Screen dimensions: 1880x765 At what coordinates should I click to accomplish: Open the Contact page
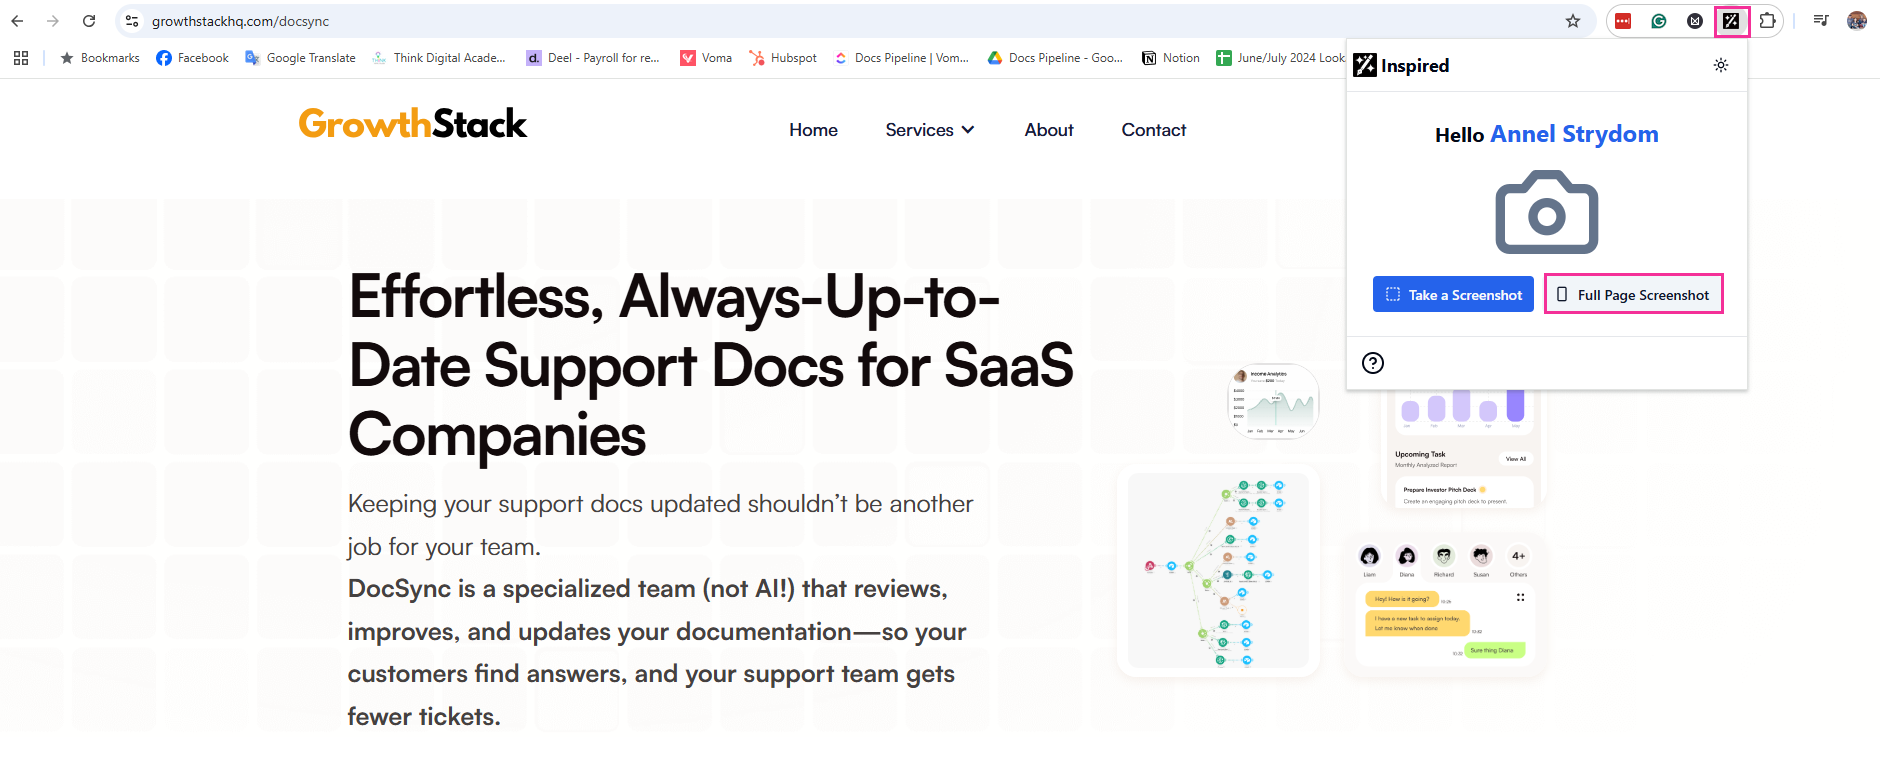1154,130
